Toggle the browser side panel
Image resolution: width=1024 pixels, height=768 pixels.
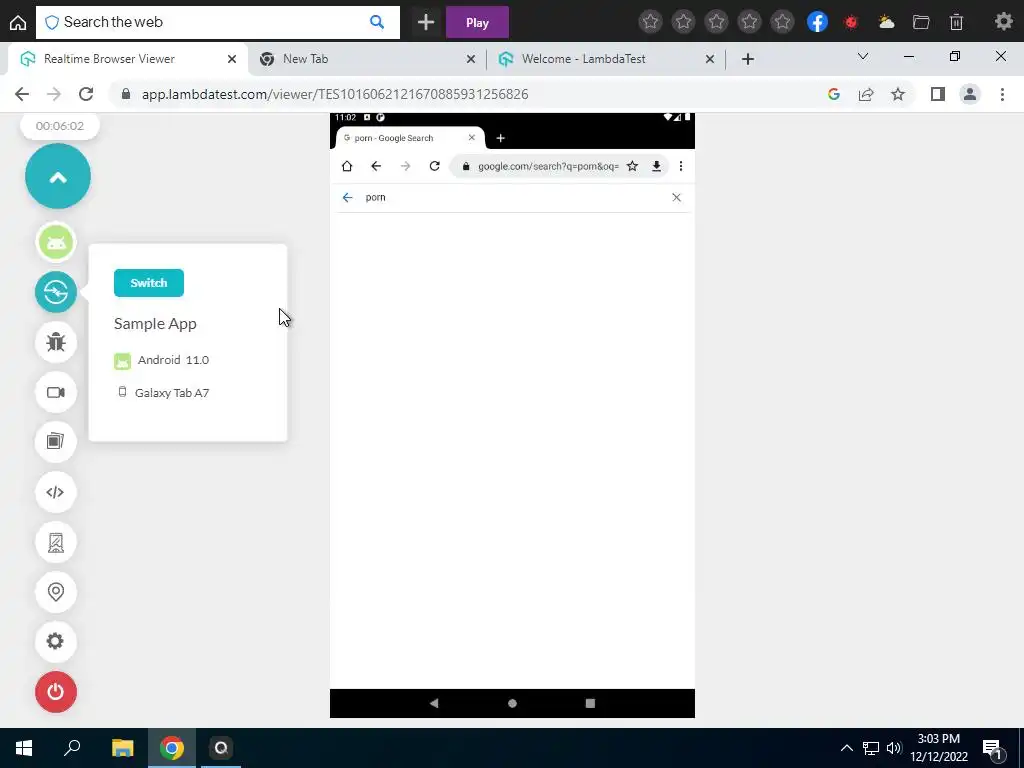click(938, 94)
